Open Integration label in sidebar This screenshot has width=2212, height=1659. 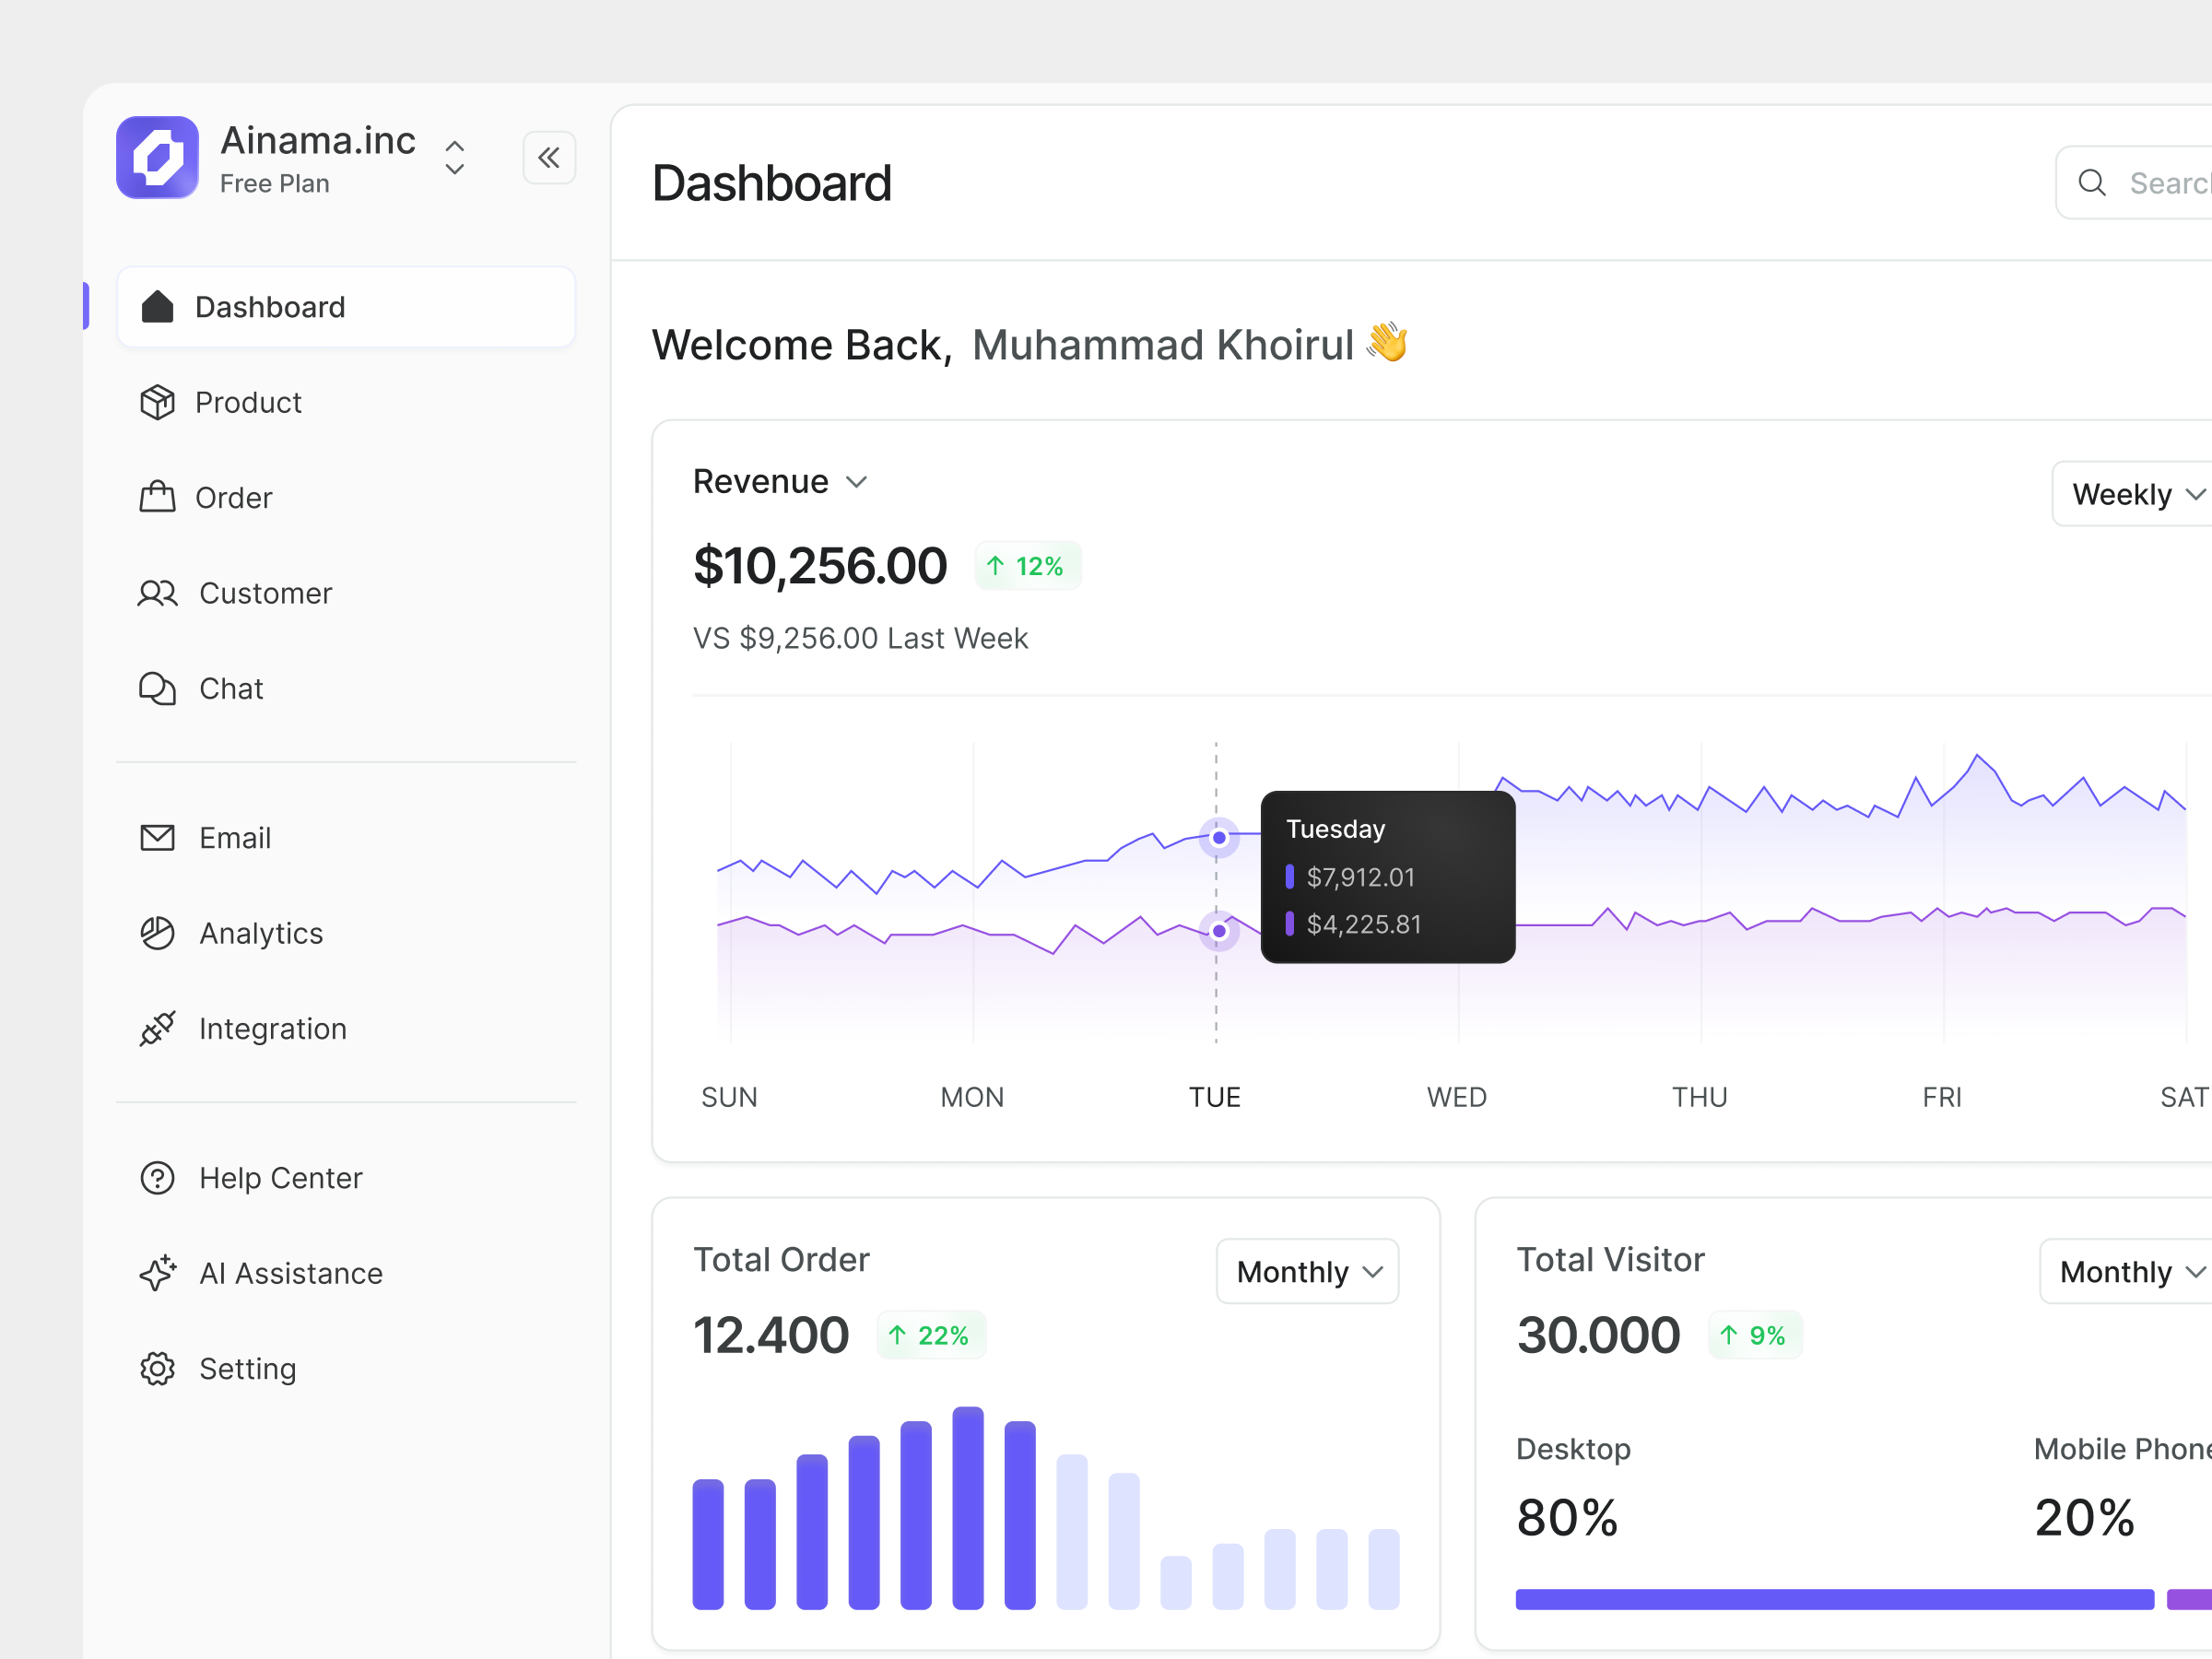click(x=273, y=1028)
